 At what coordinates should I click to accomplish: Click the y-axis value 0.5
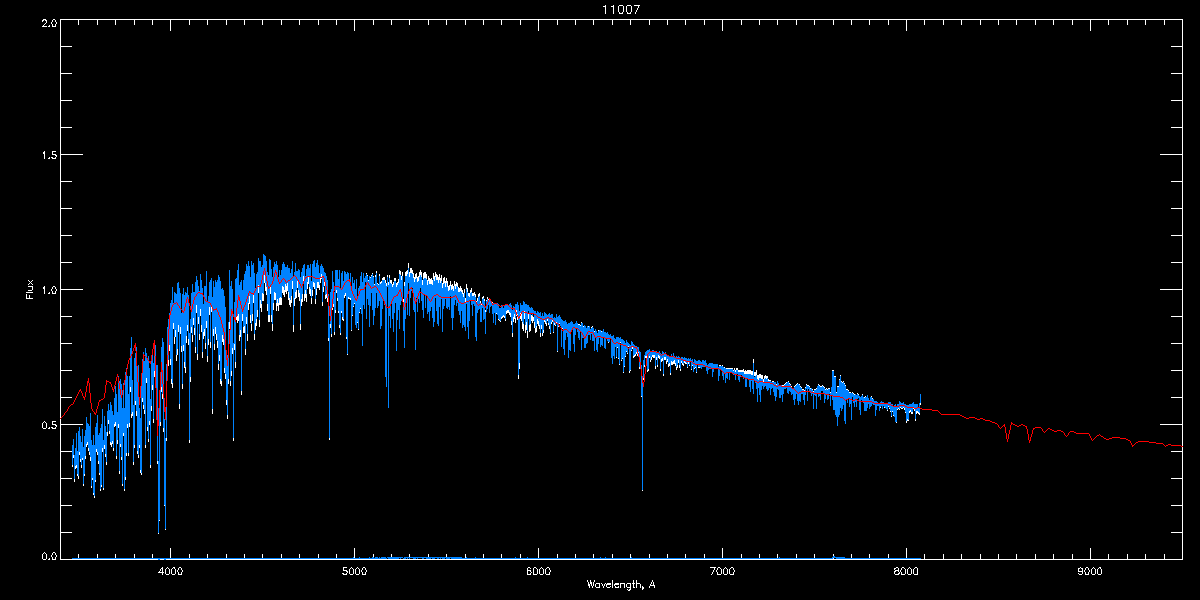tap(48, 424)
